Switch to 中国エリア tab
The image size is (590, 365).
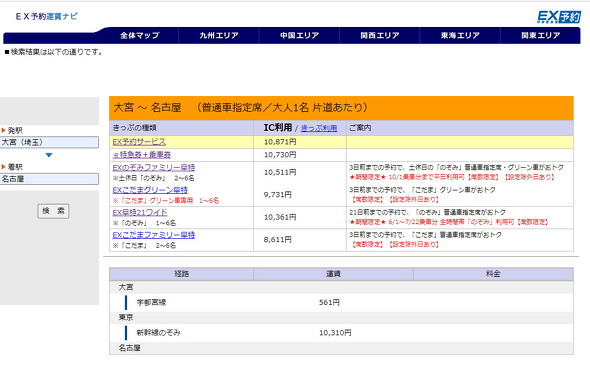coord(300,36)
